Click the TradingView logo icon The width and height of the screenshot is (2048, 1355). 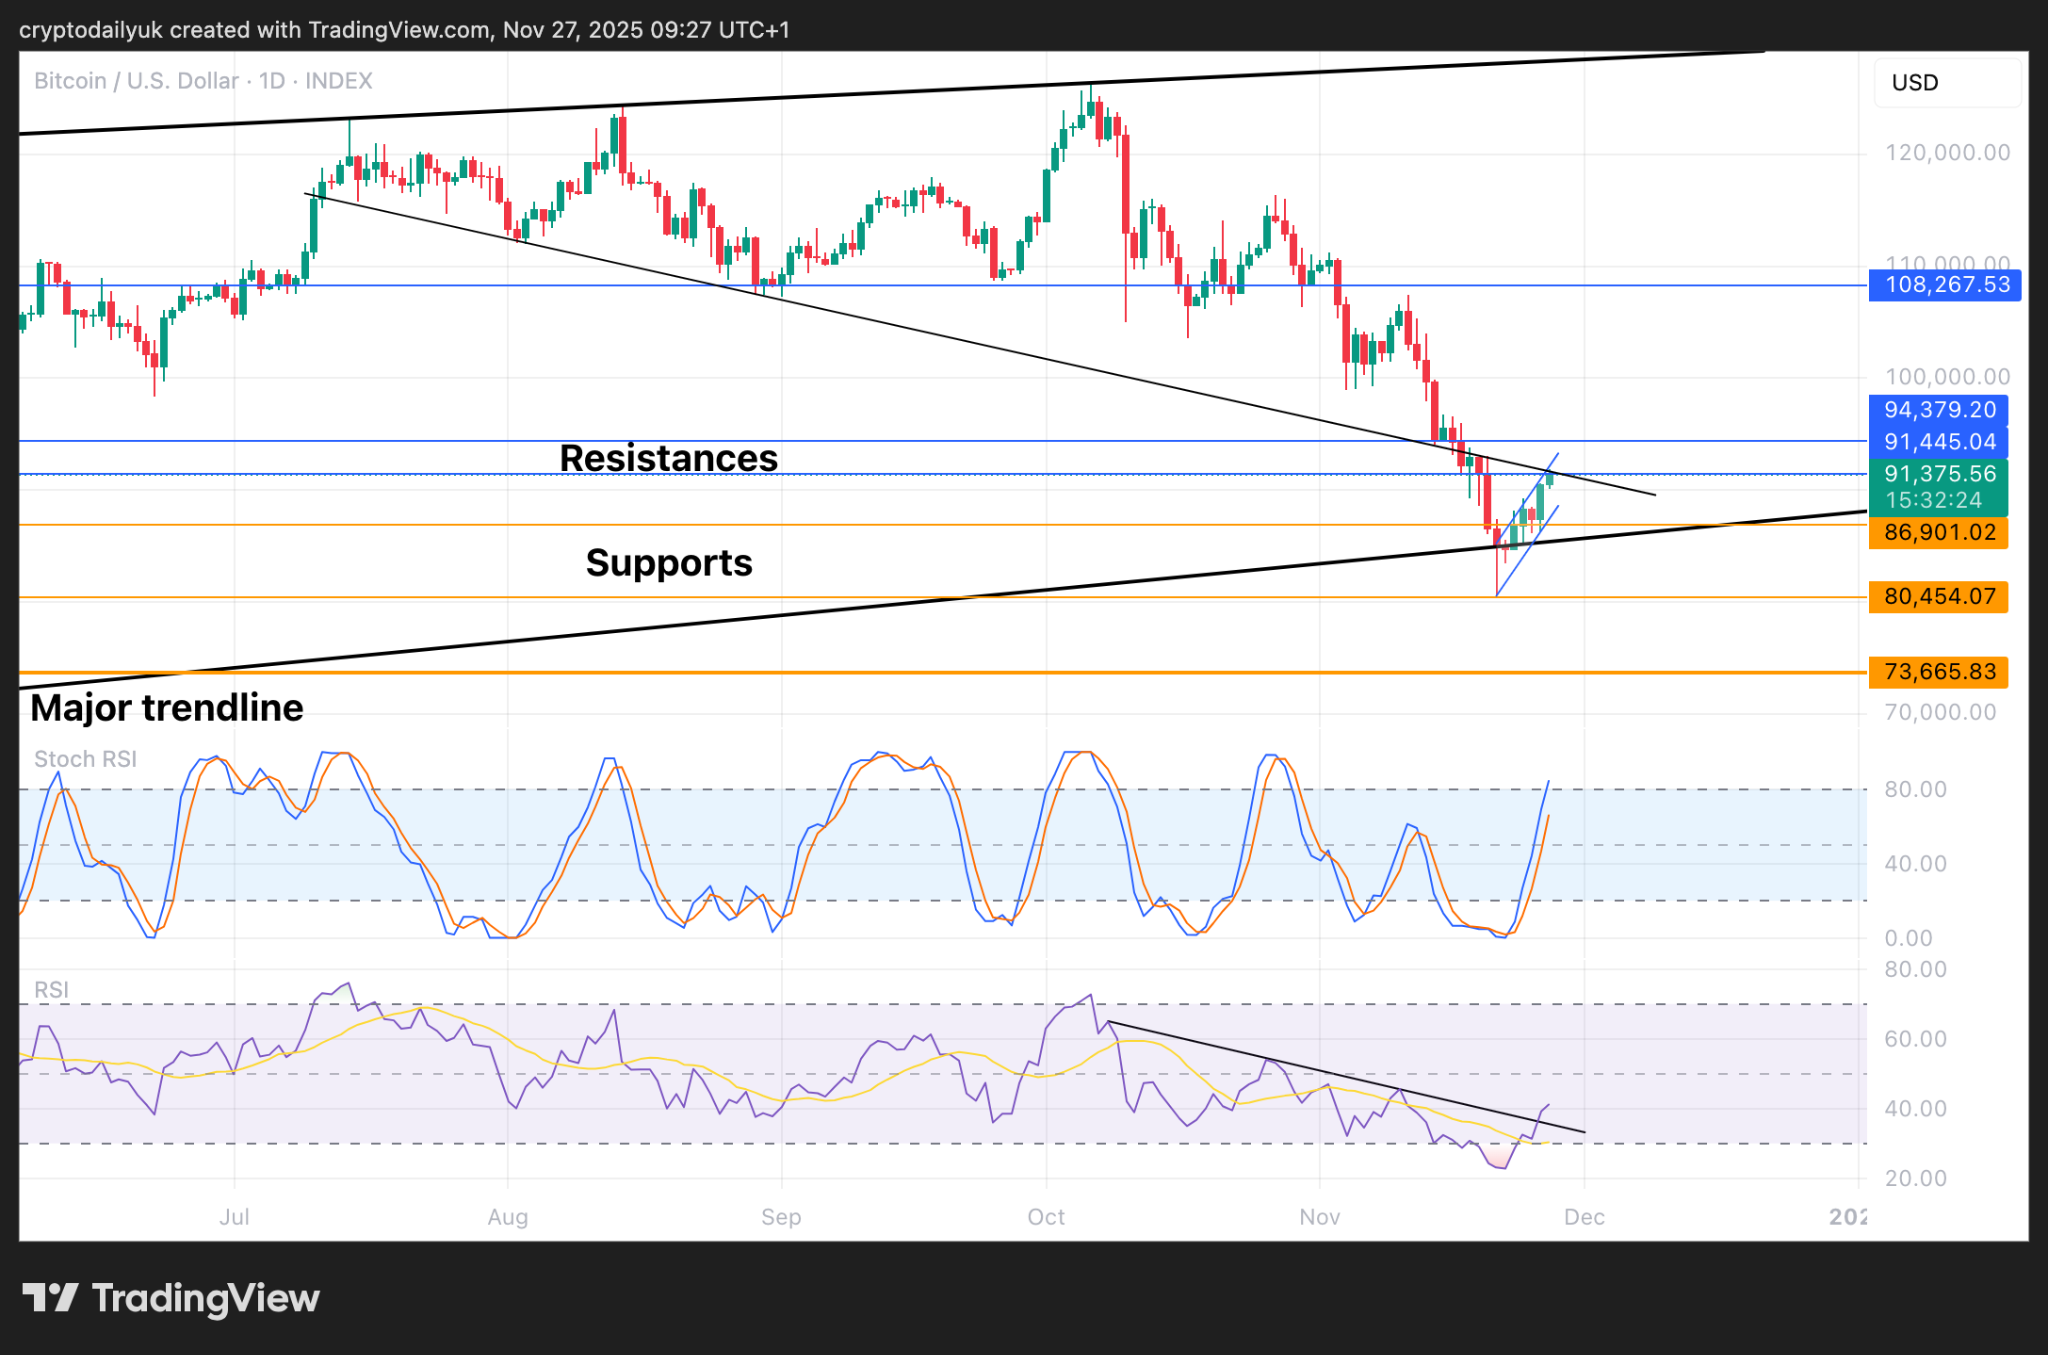coord(50,1298)
